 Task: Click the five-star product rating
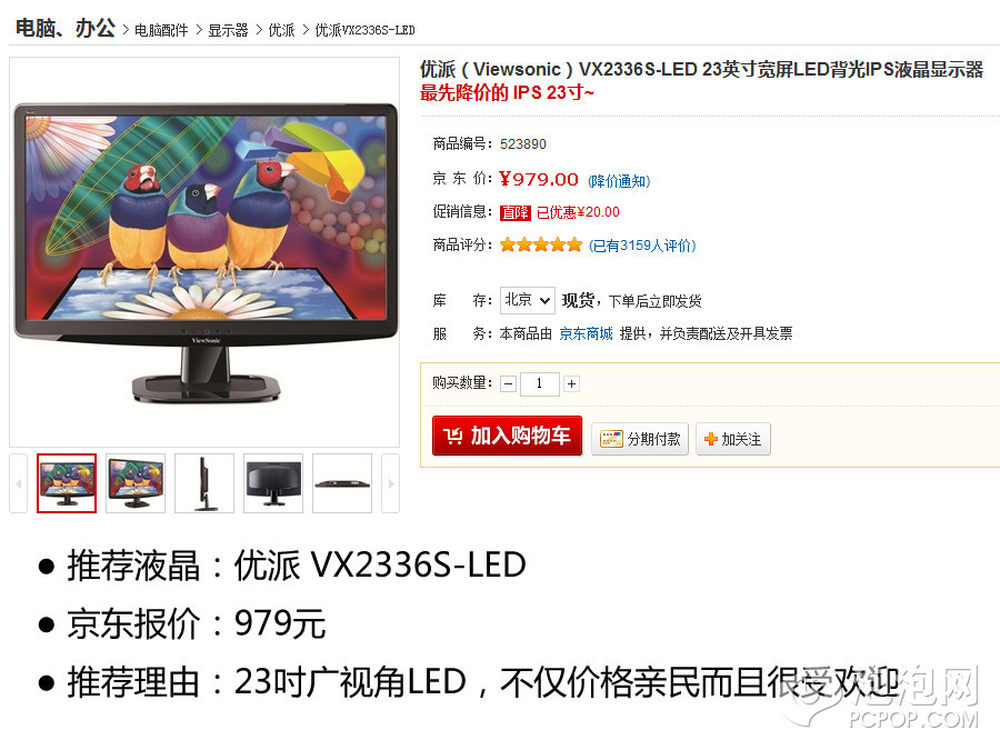point(541,245)
